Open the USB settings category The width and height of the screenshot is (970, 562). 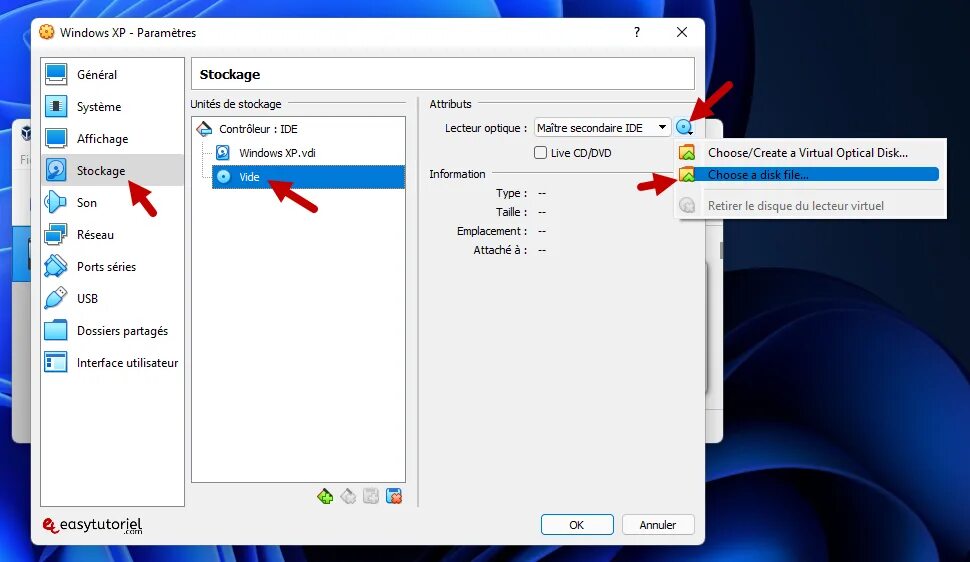tap(113, 298)
